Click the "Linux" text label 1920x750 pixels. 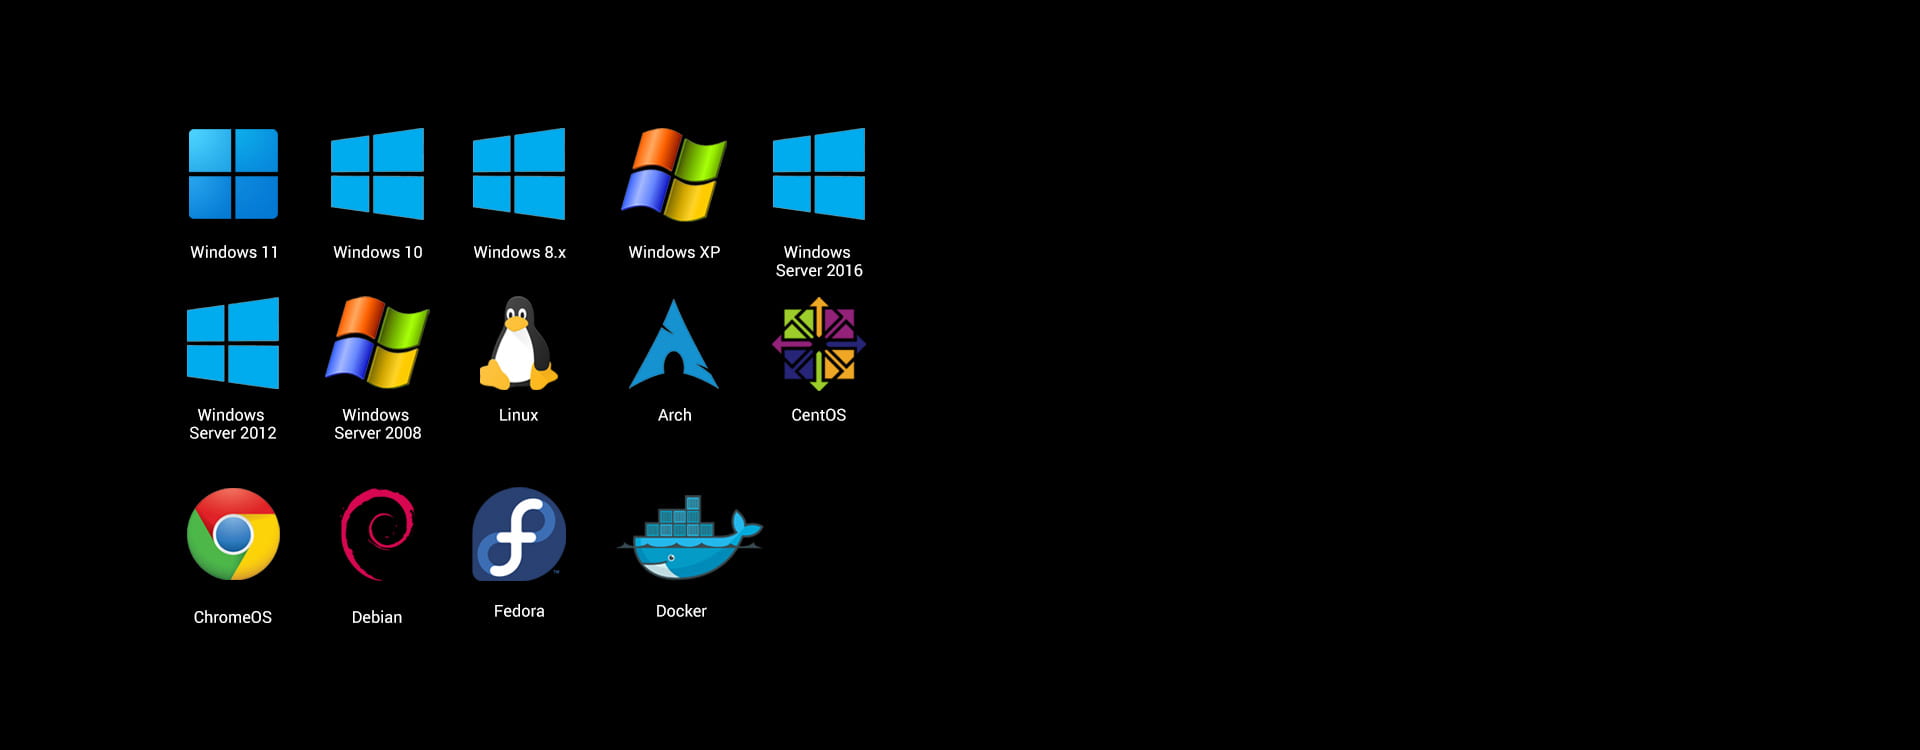pyautogui.click(x=518, y=415)
